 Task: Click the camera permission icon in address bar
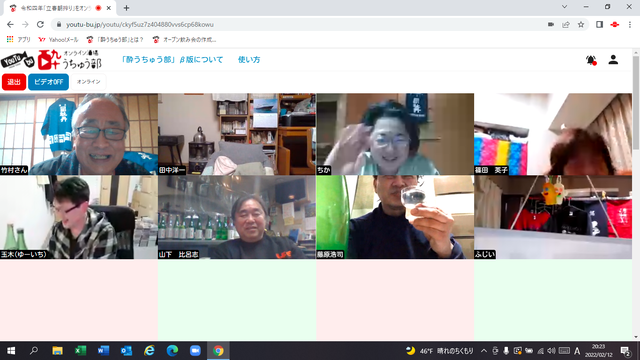click(x=551, y=24)
